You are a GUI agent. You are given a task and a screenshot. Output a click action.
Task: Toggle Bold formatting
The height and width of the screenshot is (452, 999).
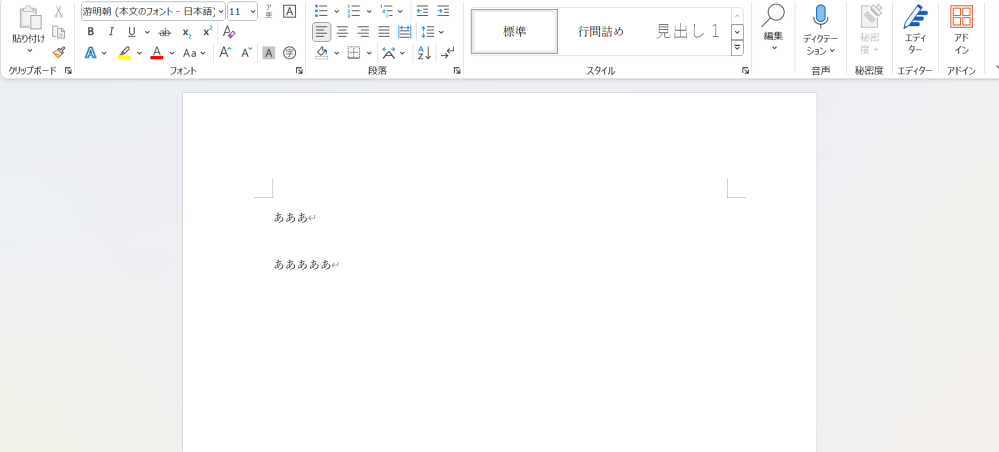pyautogui.click(x=90, y=32)
